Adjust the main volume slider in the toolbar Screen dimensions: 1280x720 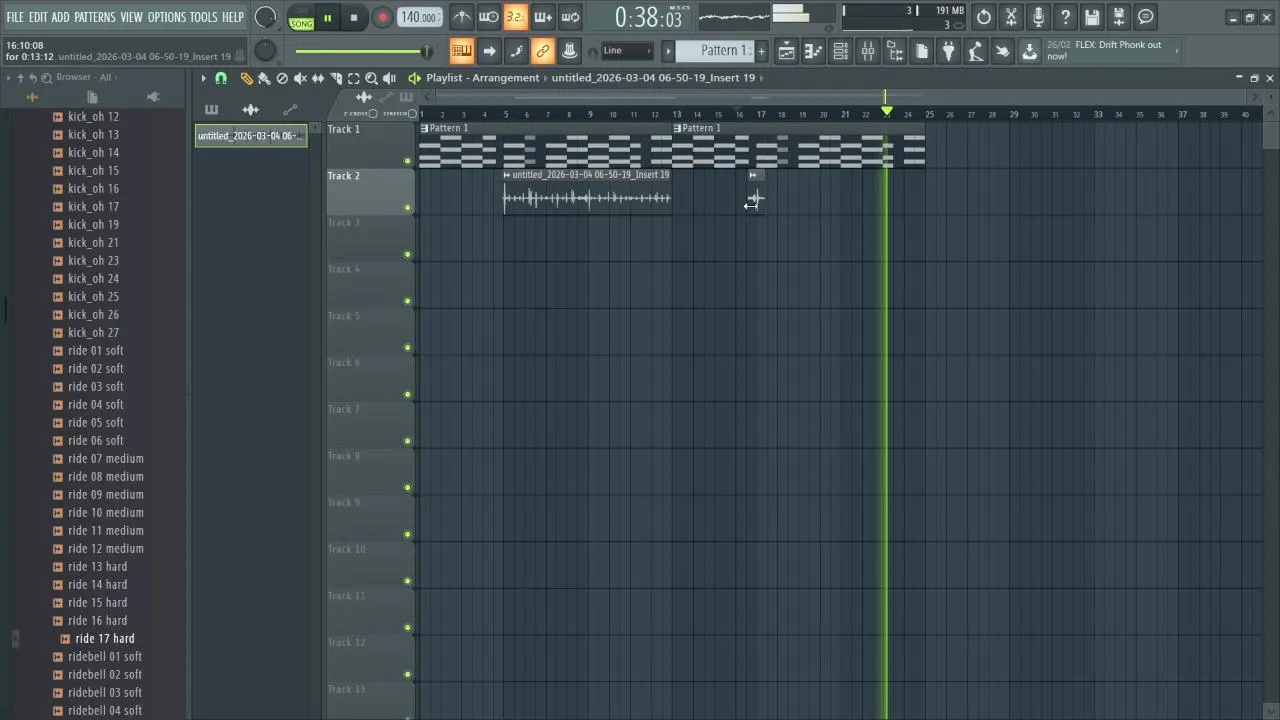pos(362,51)
